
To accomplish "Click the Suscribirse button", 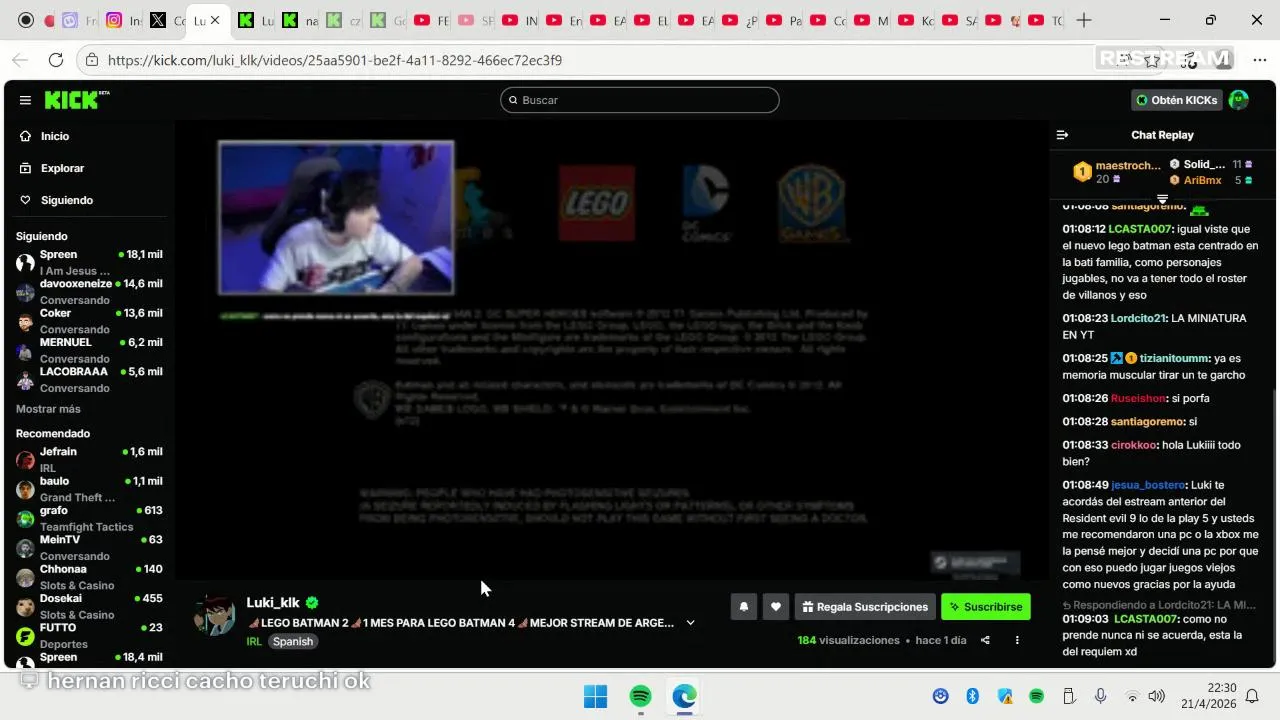I will point(985,607).
